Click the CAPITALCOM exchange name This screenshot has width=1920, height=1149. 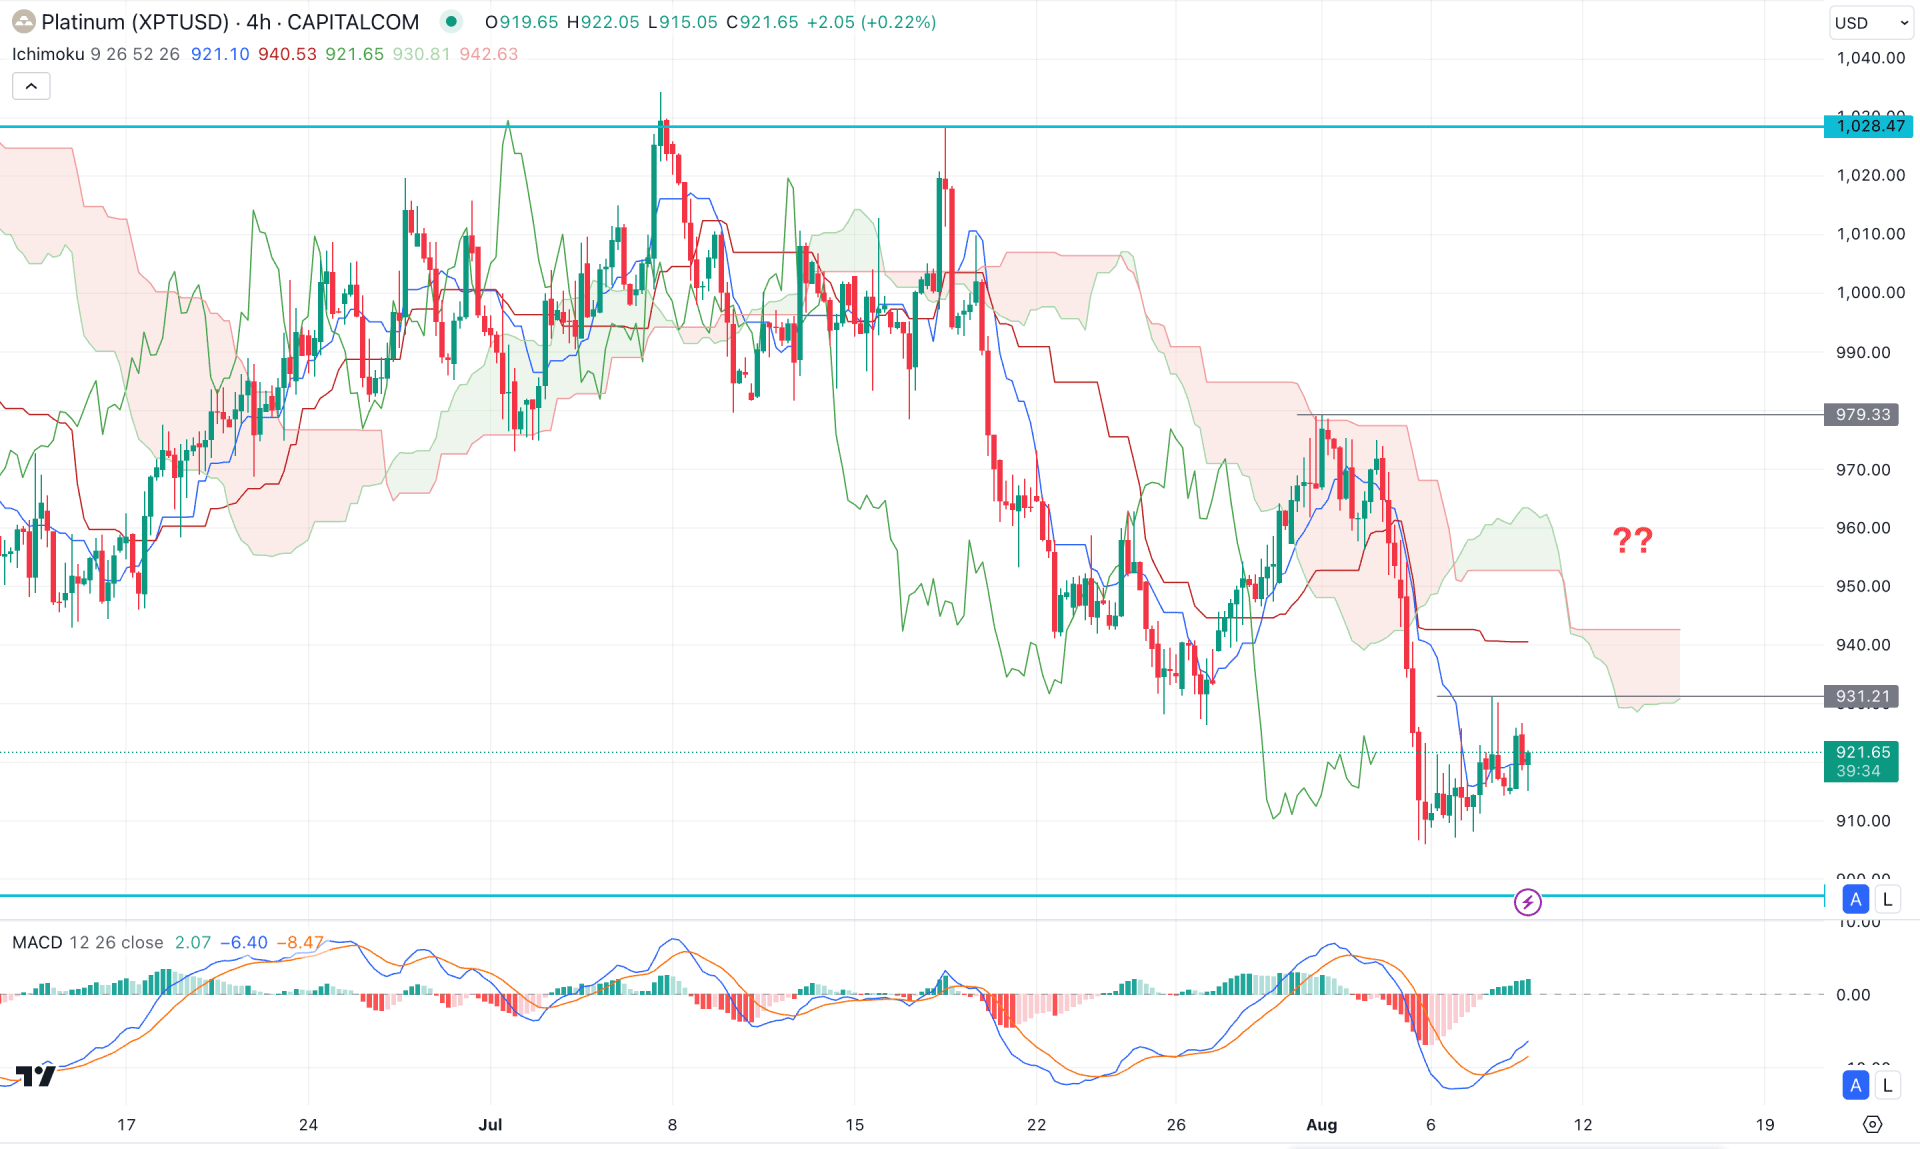pyautogui.click(x=353, y=22)
